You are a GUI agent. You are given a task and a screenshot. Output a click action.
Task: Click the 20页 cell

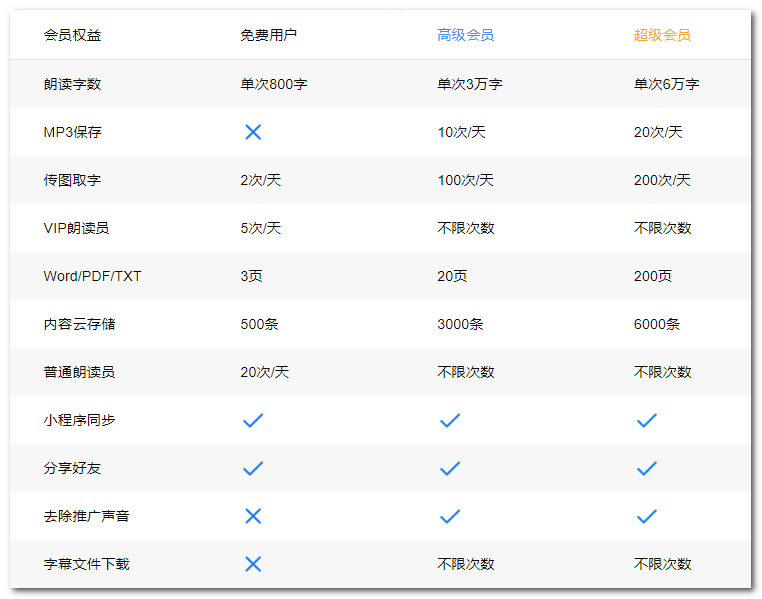click(x=452, y=276)
